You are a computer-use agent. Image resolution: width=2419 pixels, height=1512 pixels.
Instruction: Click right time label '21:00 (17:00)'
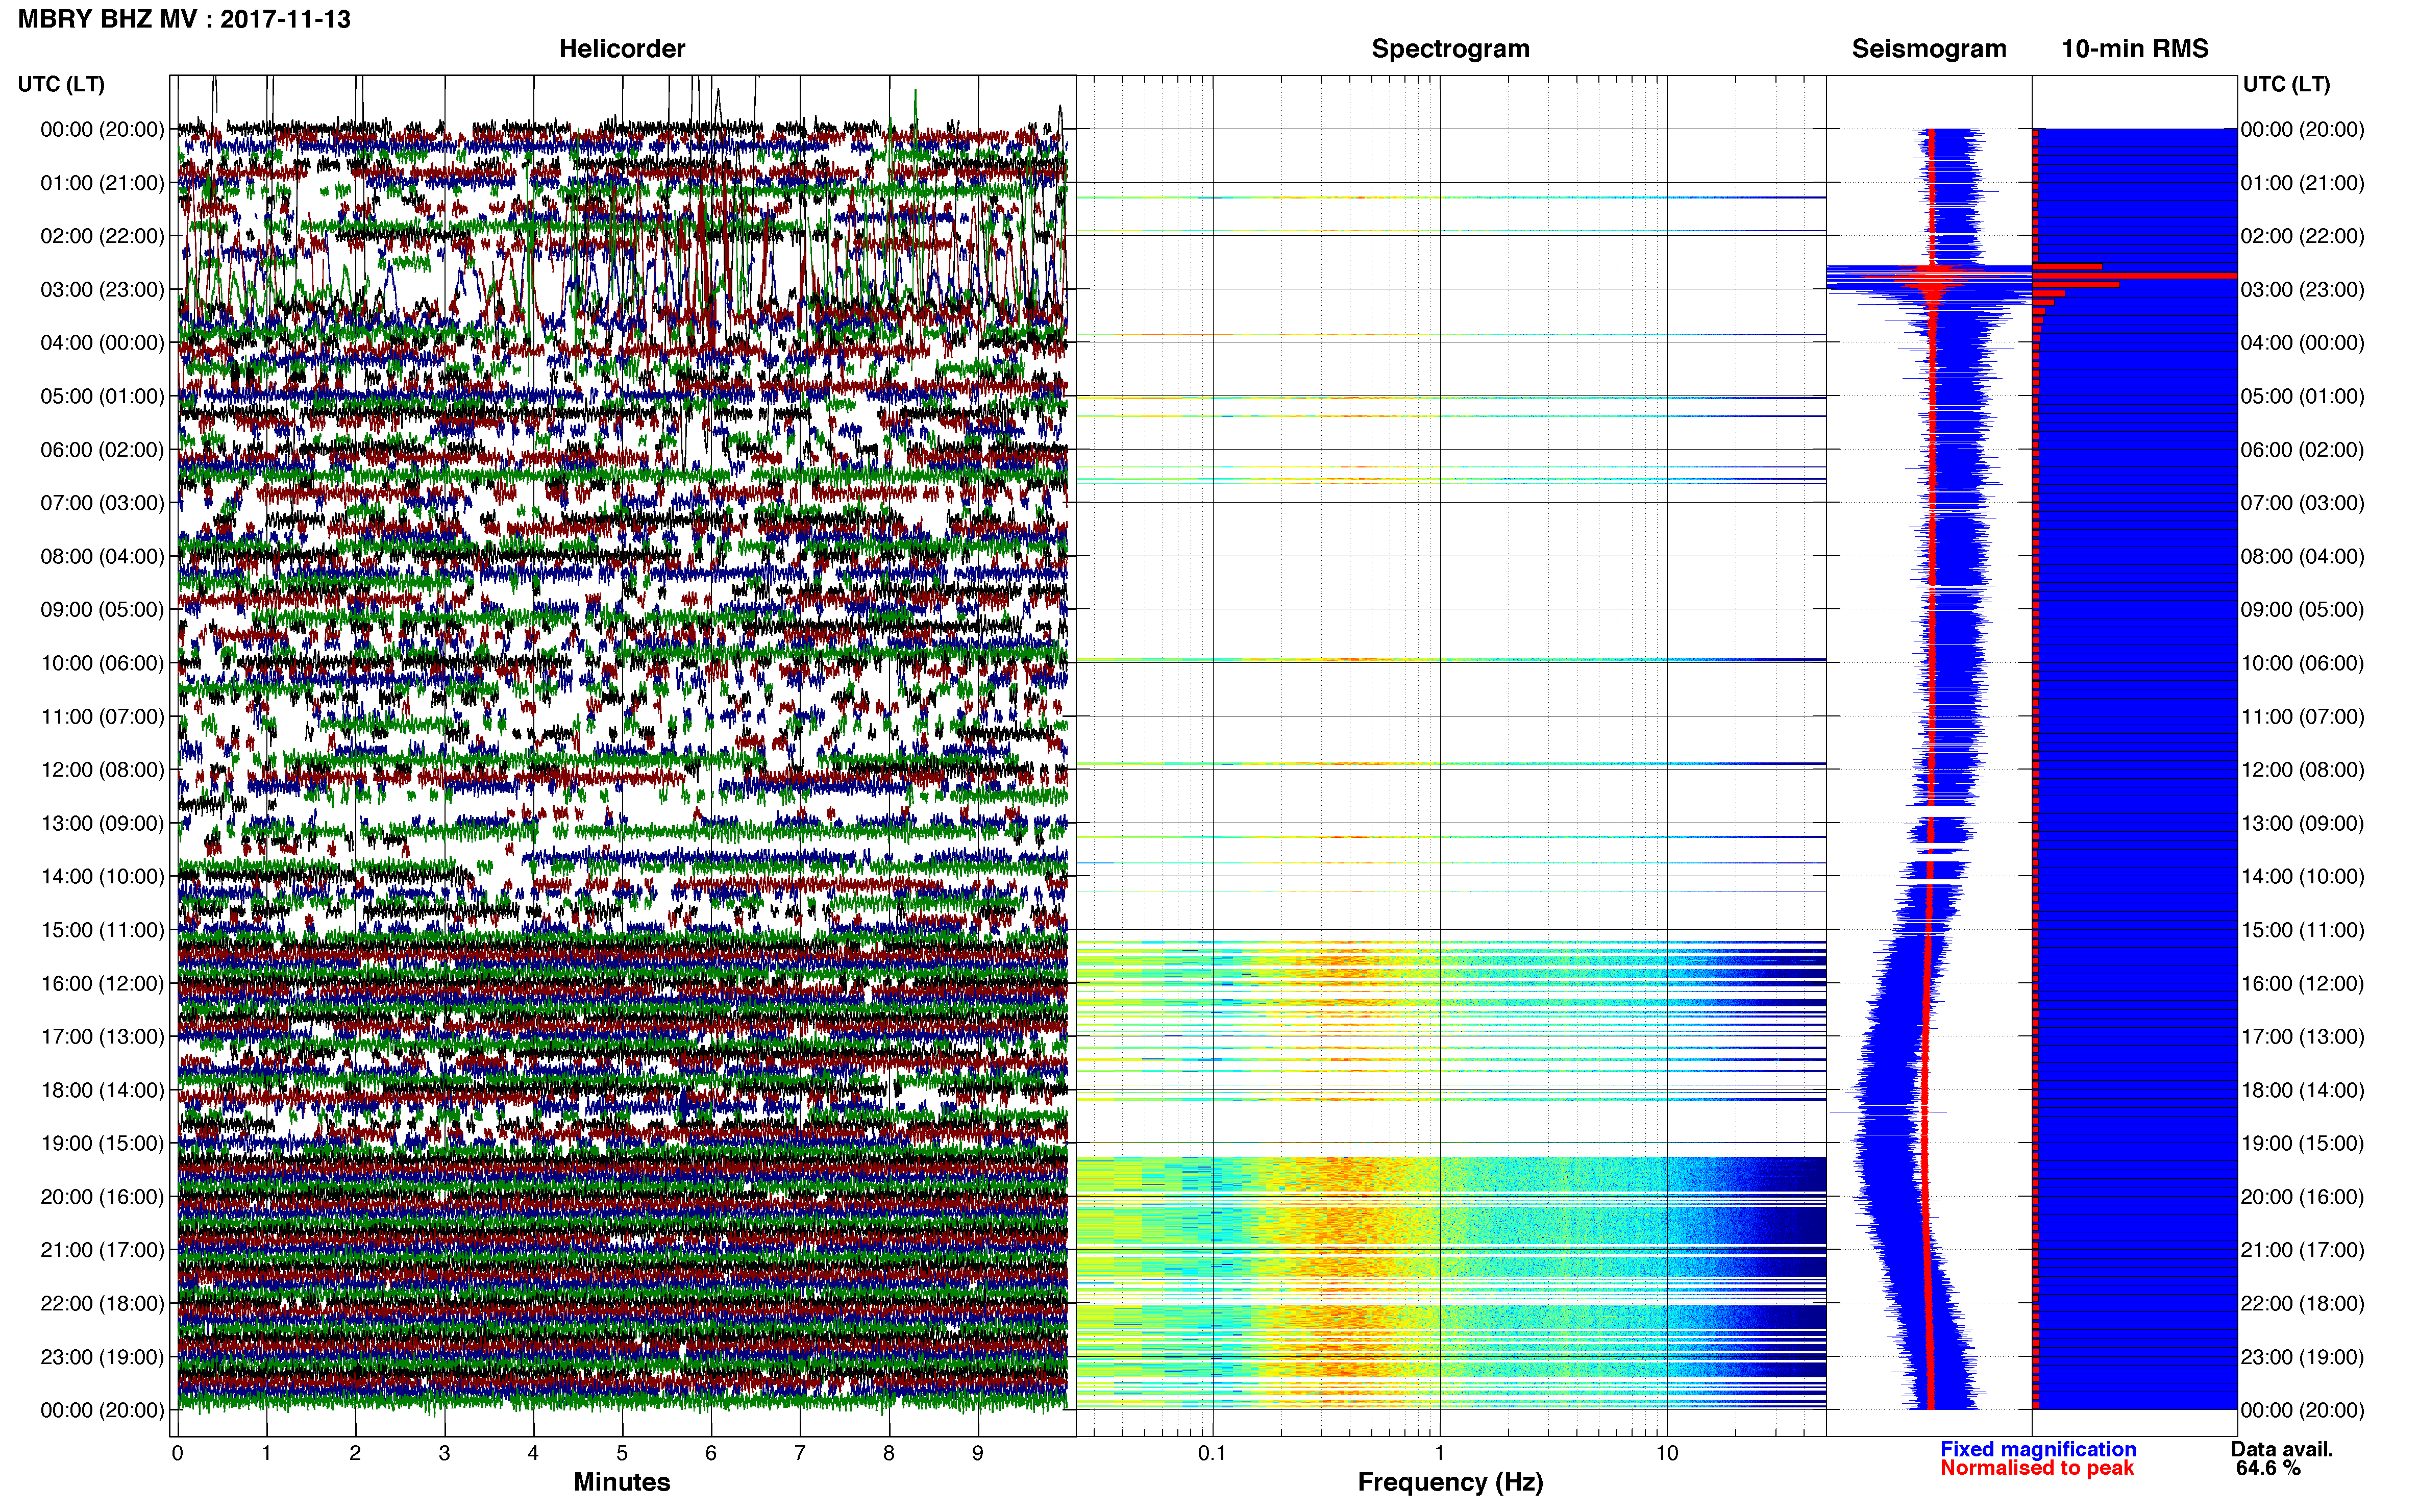point(2303,1250)
